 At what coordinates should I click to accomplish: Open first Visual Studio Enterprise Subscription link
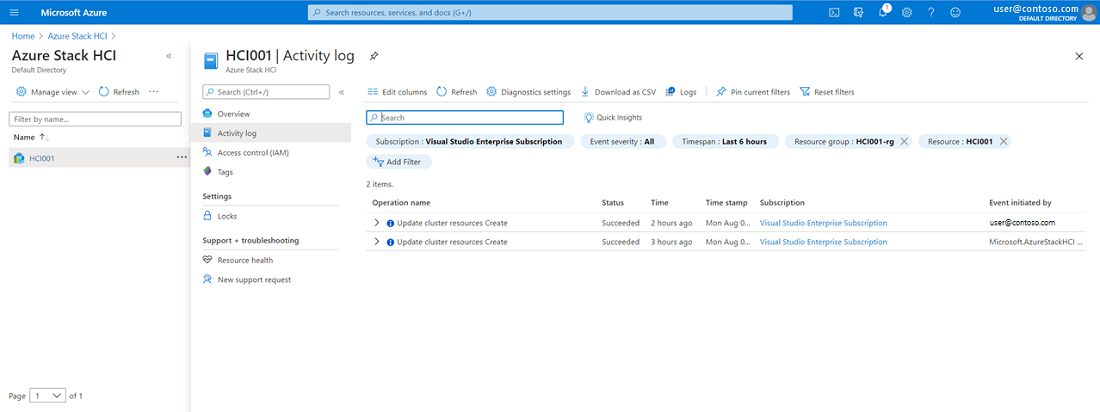823,223
